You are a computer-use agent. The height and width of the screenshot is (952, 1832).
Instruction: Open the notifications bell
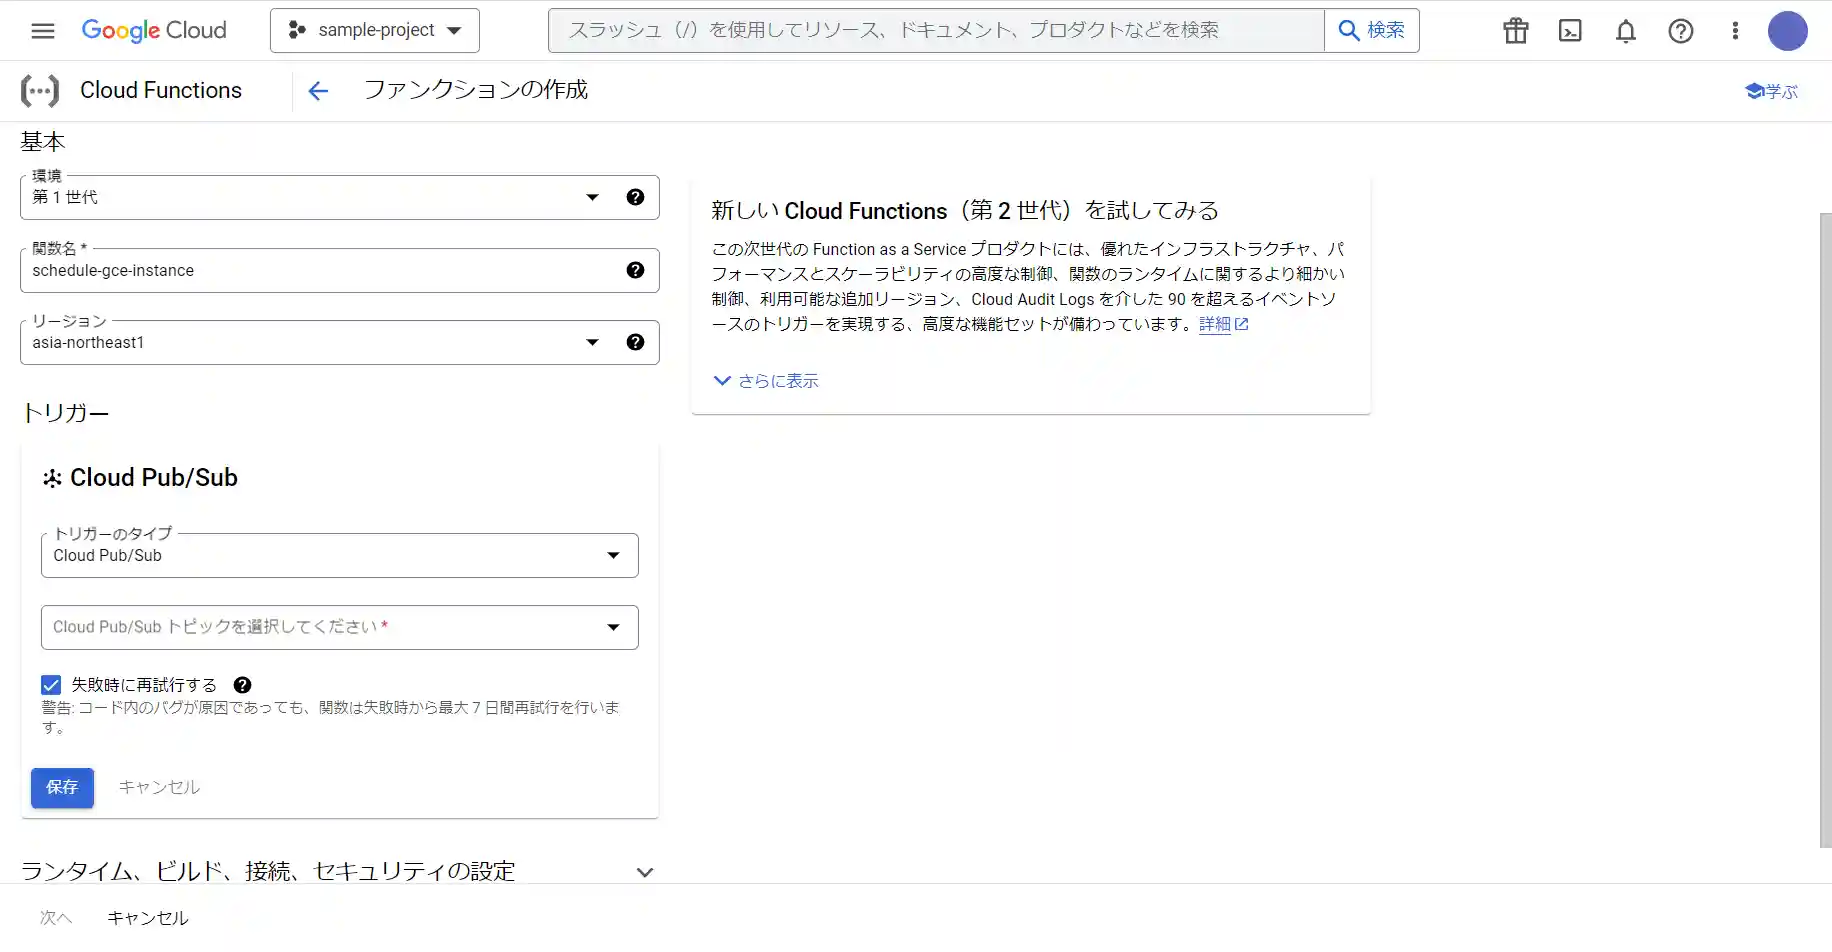[x=1626, y=31]
